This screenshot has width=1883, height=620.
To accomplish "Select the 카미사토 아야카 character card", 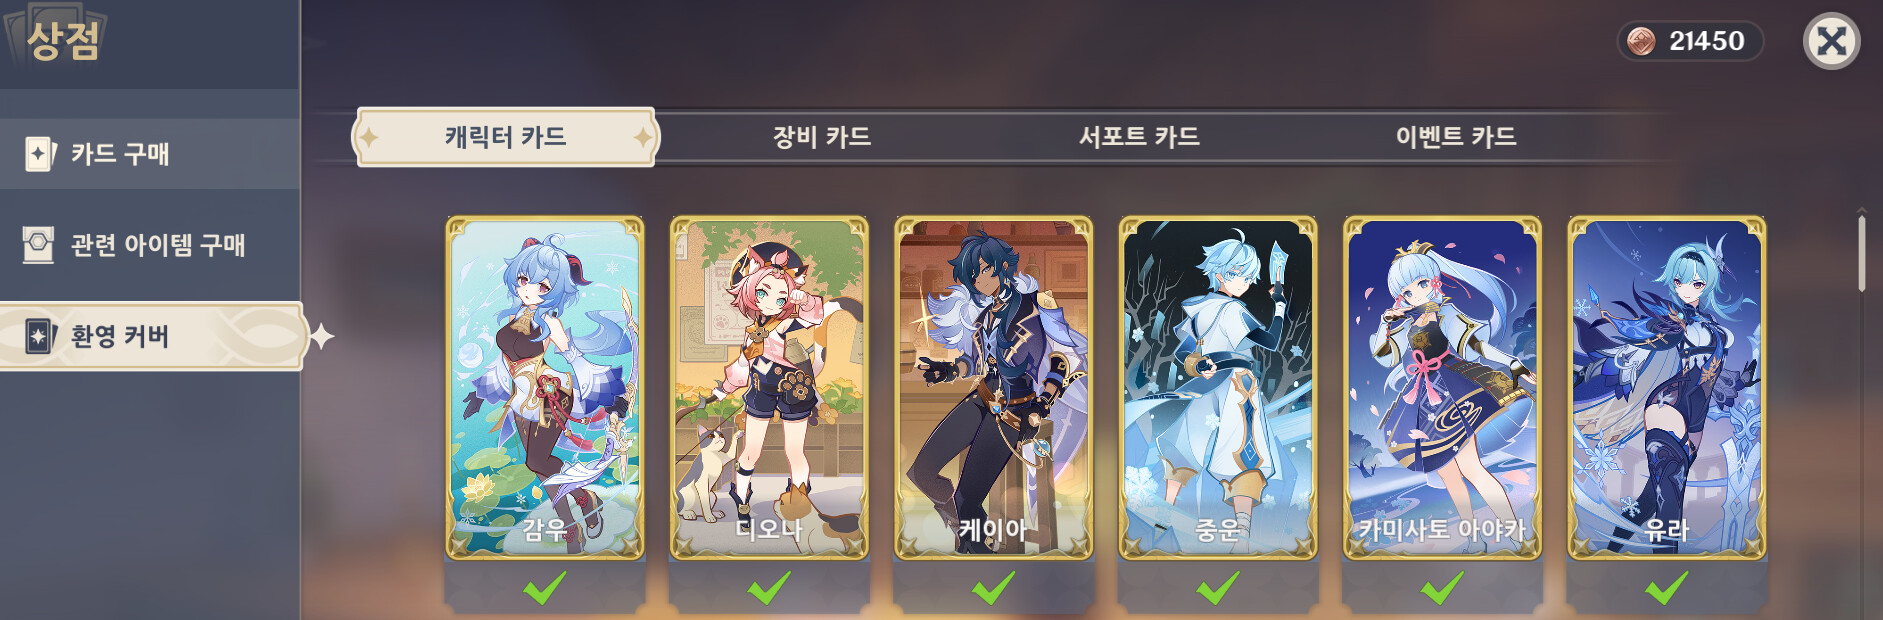I will tap(1442, 388).
